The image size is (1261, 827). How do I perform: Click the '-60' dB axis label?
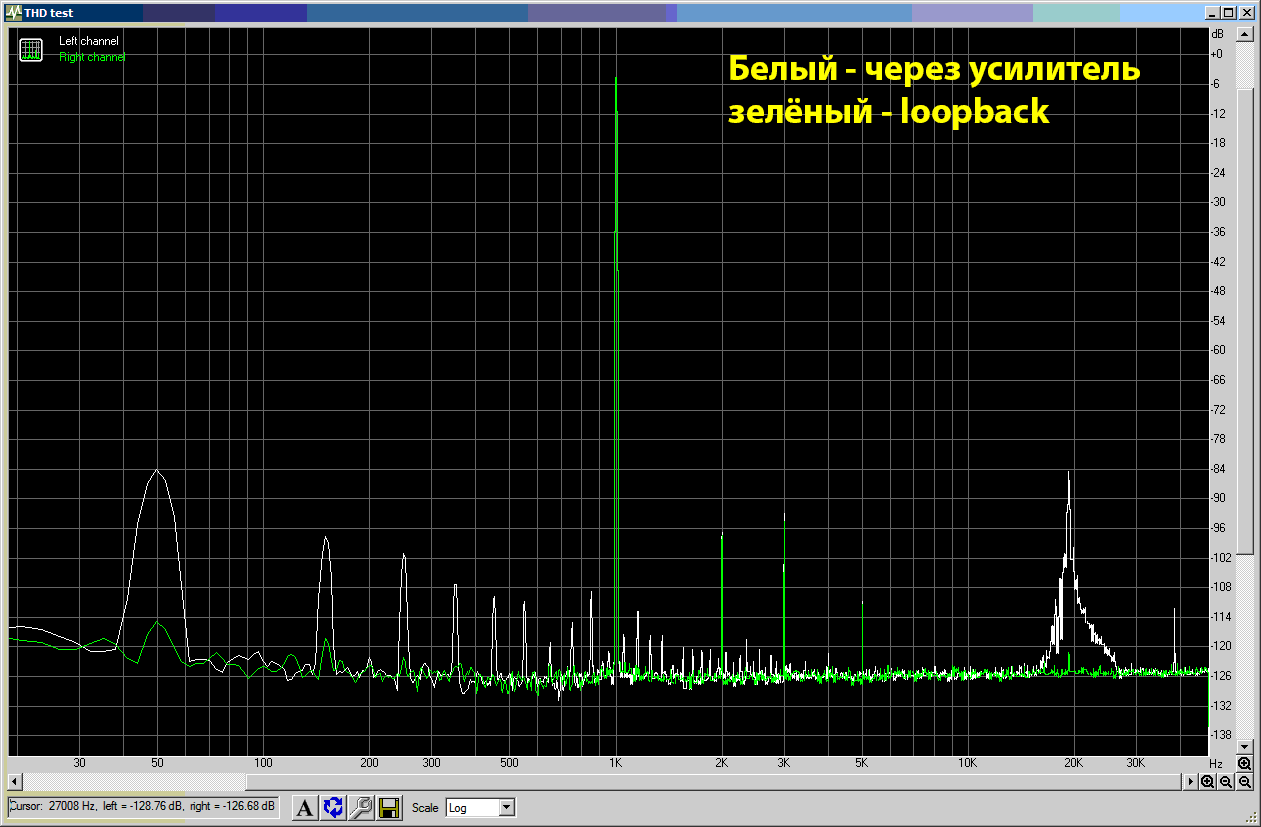click(1217, 350)
